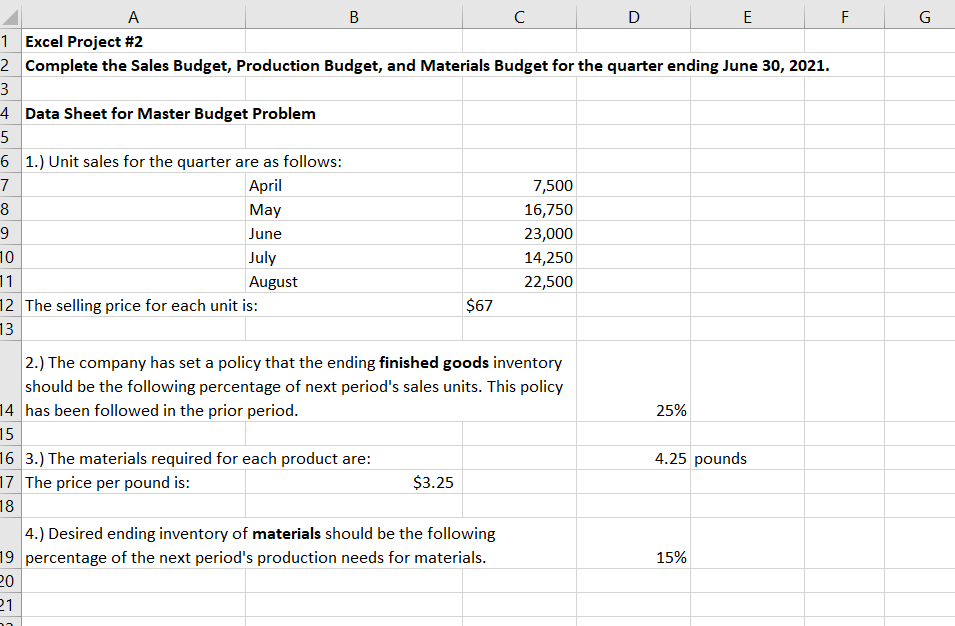Select the 4.25 materials quantity cell
This screenshot has width=955, height=626.
point(633,458)
